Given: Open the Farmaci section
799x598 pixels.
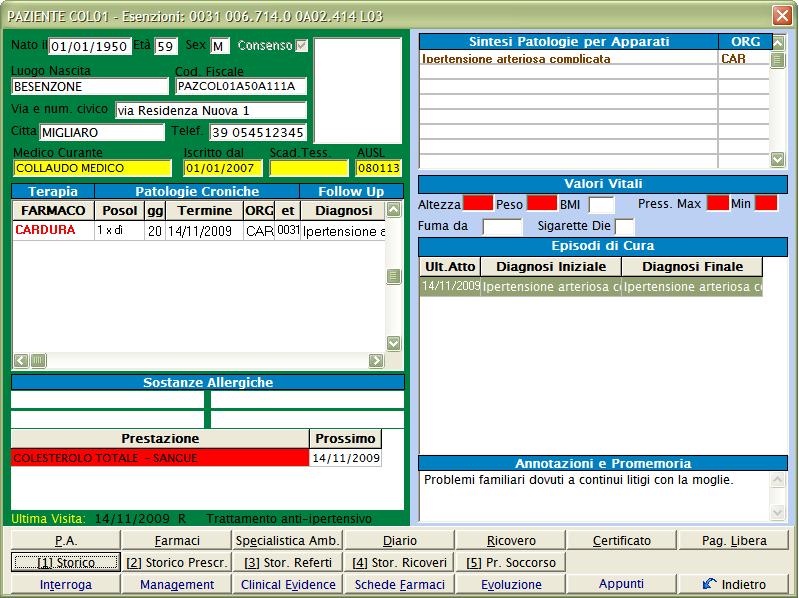Looking at the screenshot, I should tap(177, 540).
